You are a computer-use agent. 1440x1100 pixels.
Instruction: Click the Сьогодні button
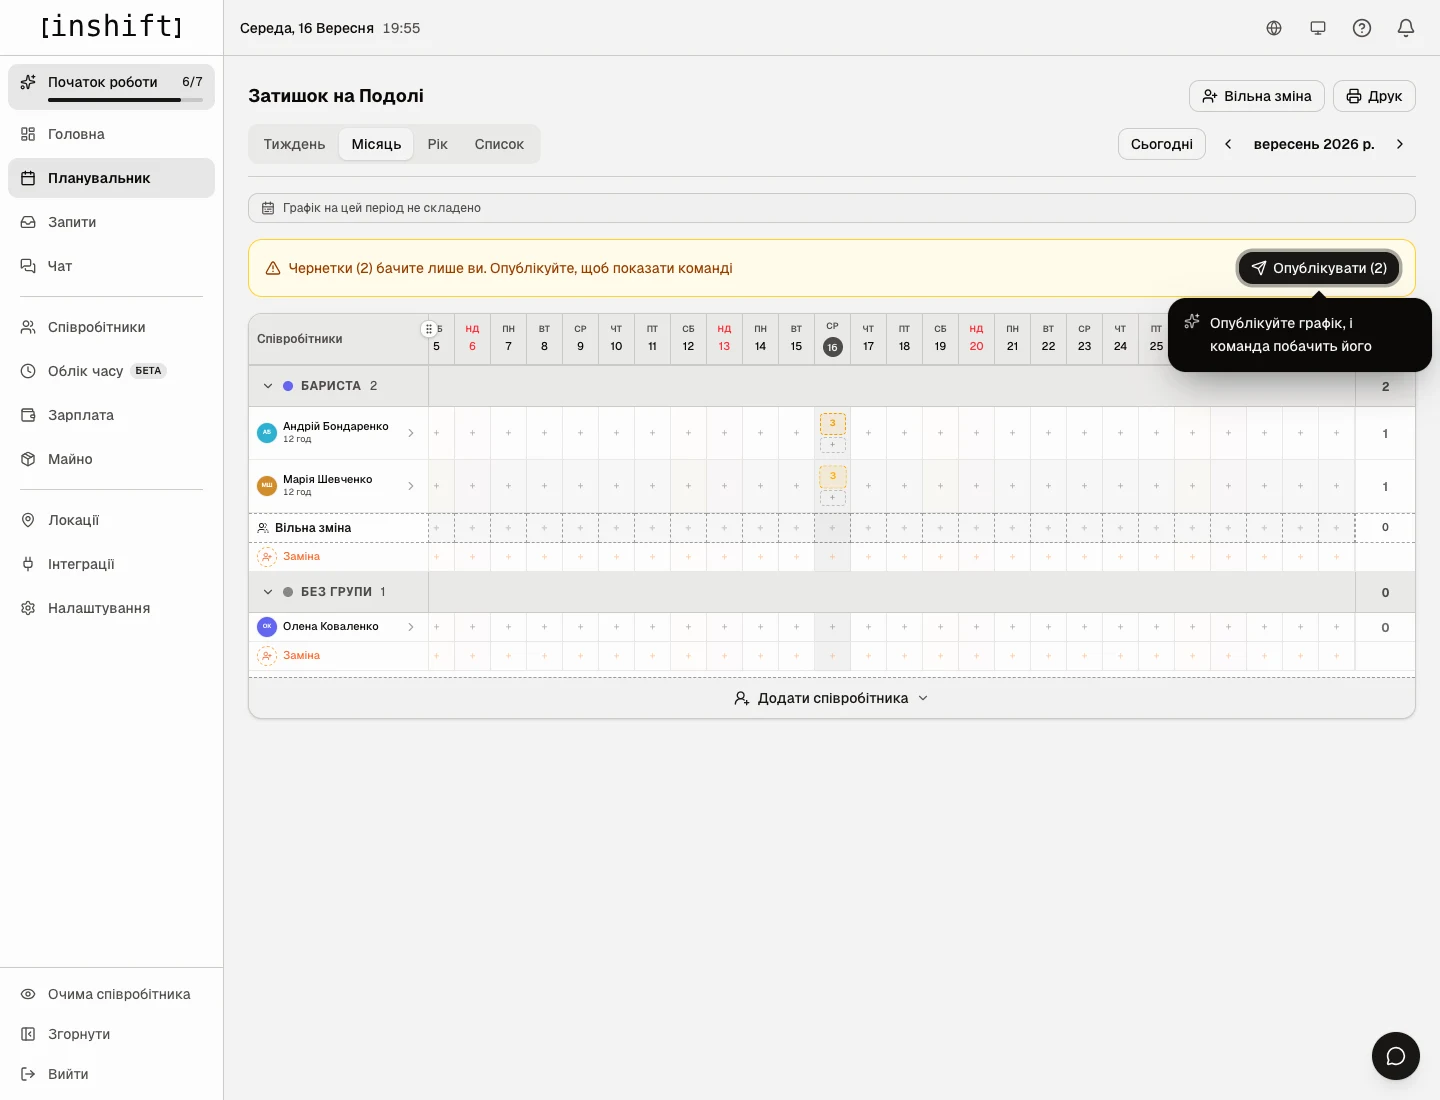click(x=1162, y=144)
